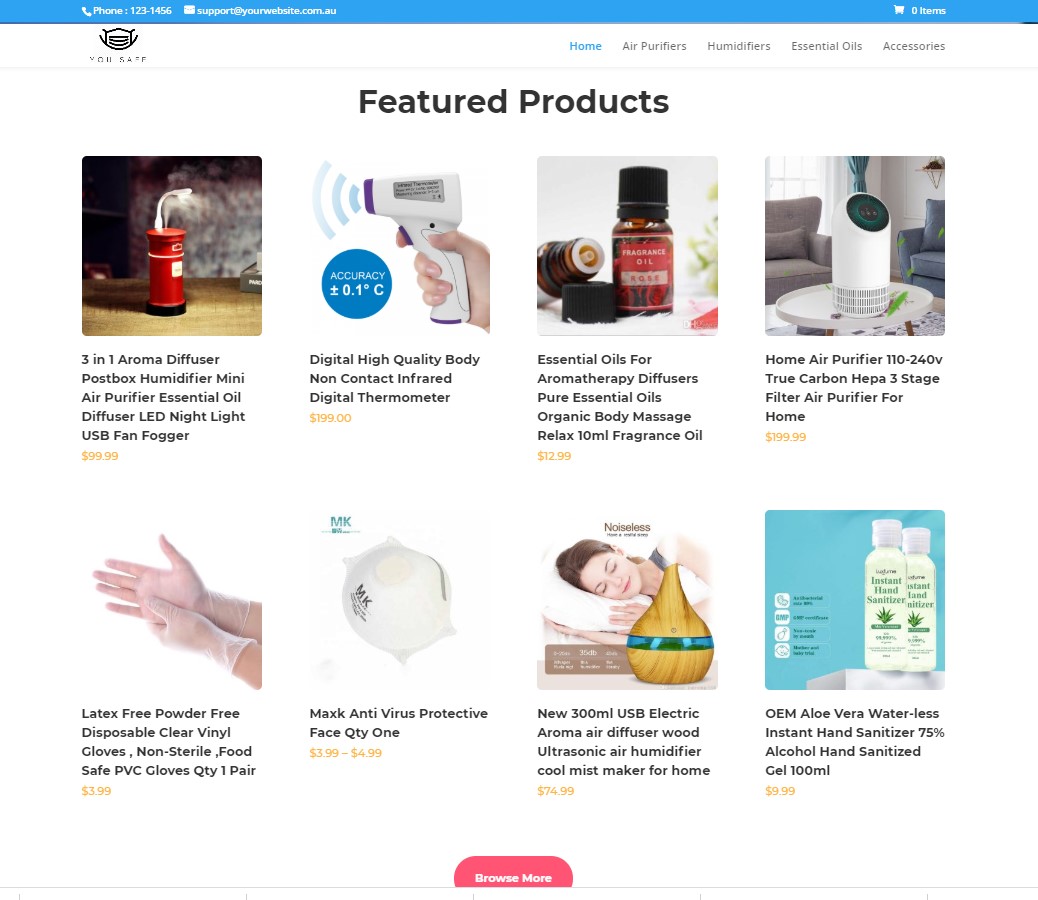Go to Air Purifiers menu
The image size is (1038, 900).
[x=654, y=46]
